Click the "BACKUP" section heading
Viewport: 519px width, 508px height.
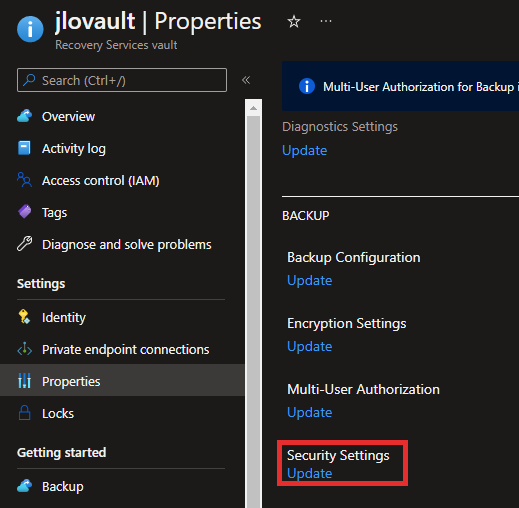tap(306, 216)
